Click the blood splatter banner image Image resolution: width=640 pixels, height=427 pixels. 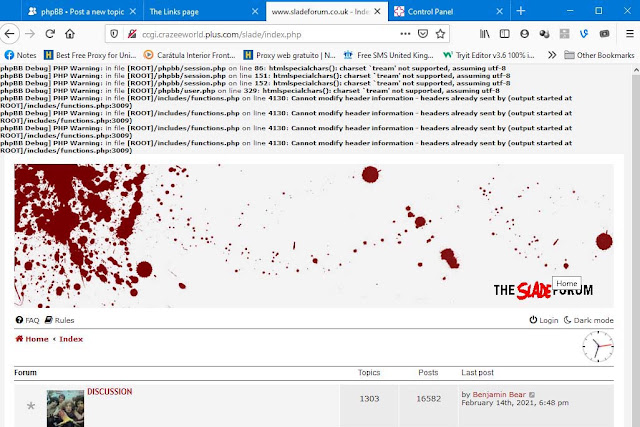pyautogui.click(x=313, y=236)
